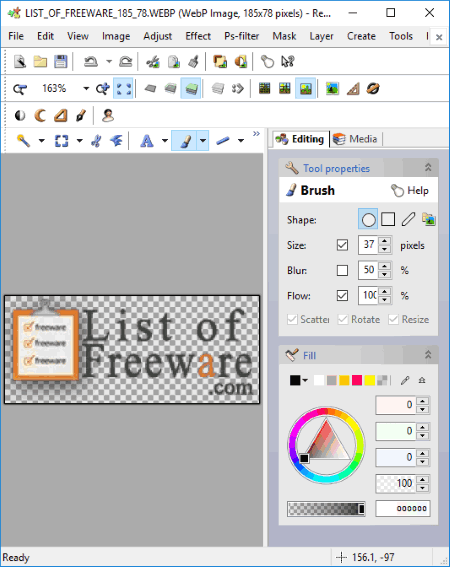
Task: Select the rectangular selection tool
Action: tap(61, 141)
